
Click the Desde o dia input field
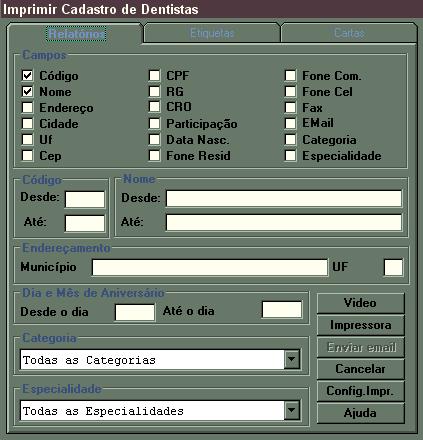point(135,312)
